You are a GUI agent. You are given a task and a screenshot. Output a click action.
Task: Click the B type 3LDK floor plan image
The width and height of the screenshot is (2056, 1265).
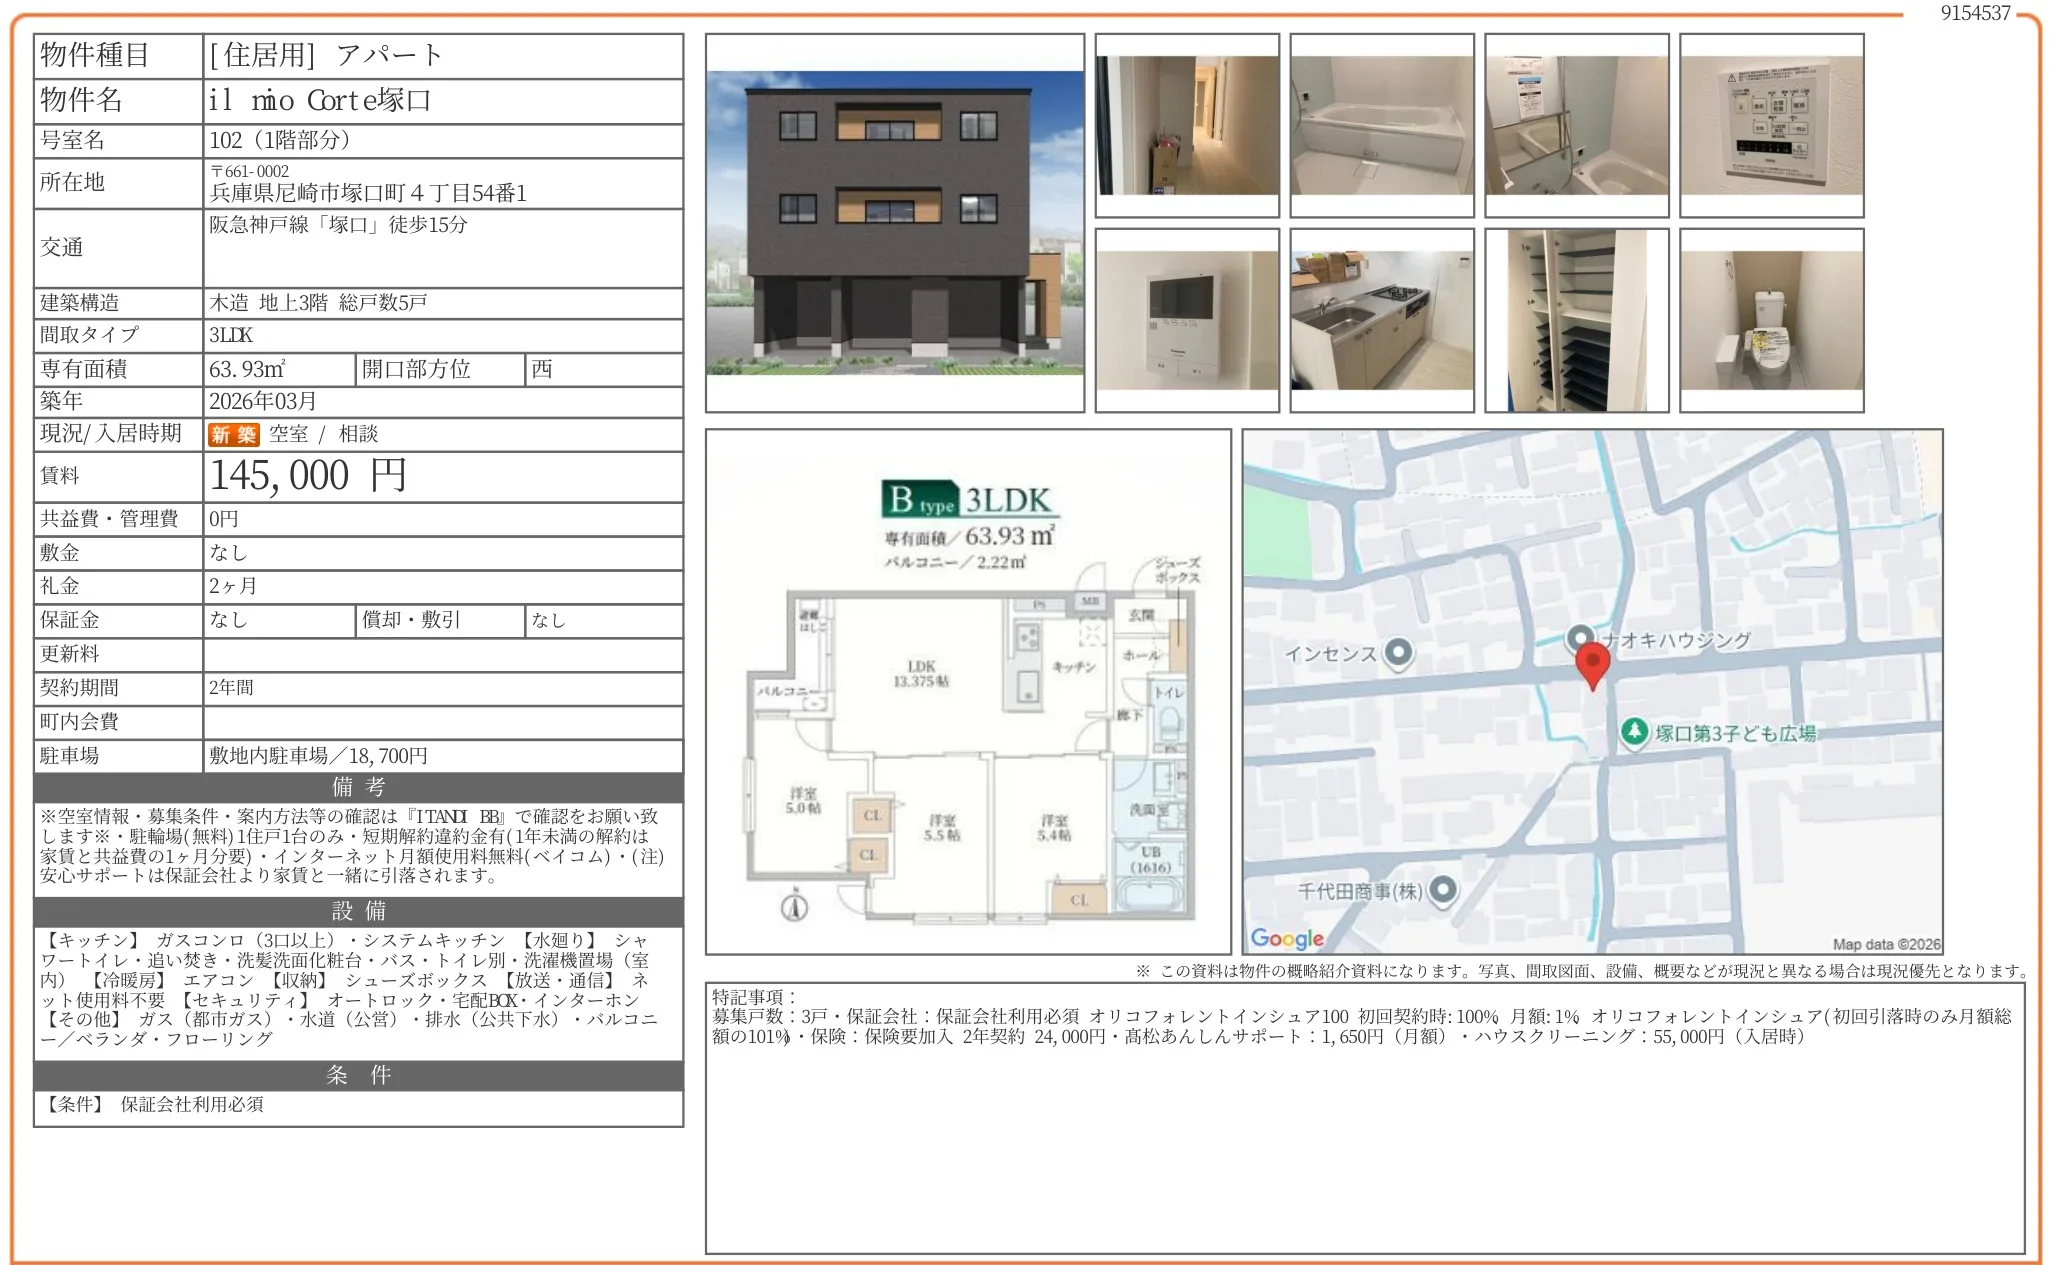(967, 690)
